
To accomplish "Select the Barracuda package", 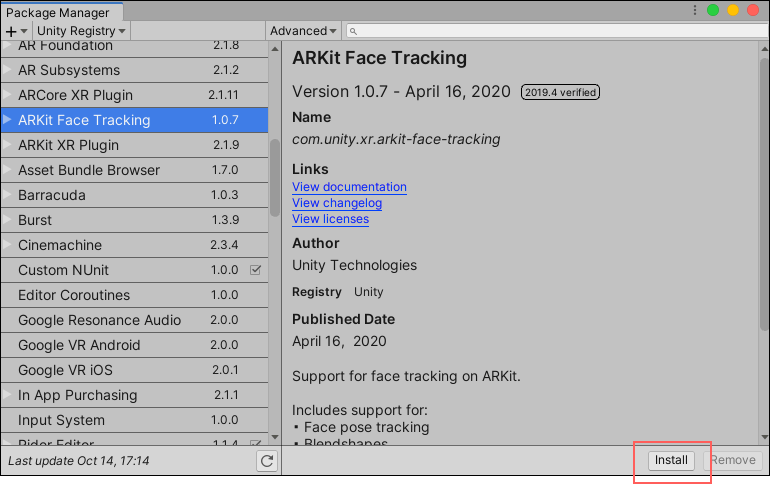I will click(135, 195).
